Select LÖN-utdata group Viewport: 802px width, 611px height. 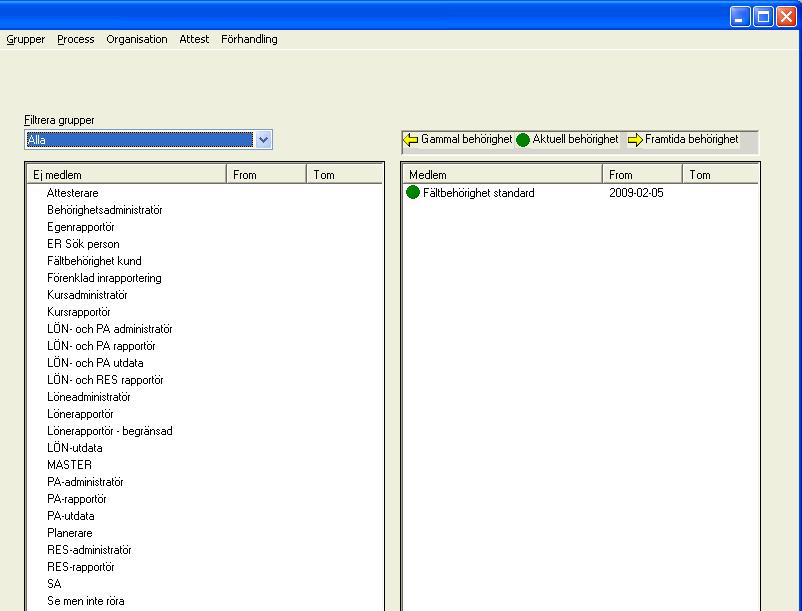75,448
